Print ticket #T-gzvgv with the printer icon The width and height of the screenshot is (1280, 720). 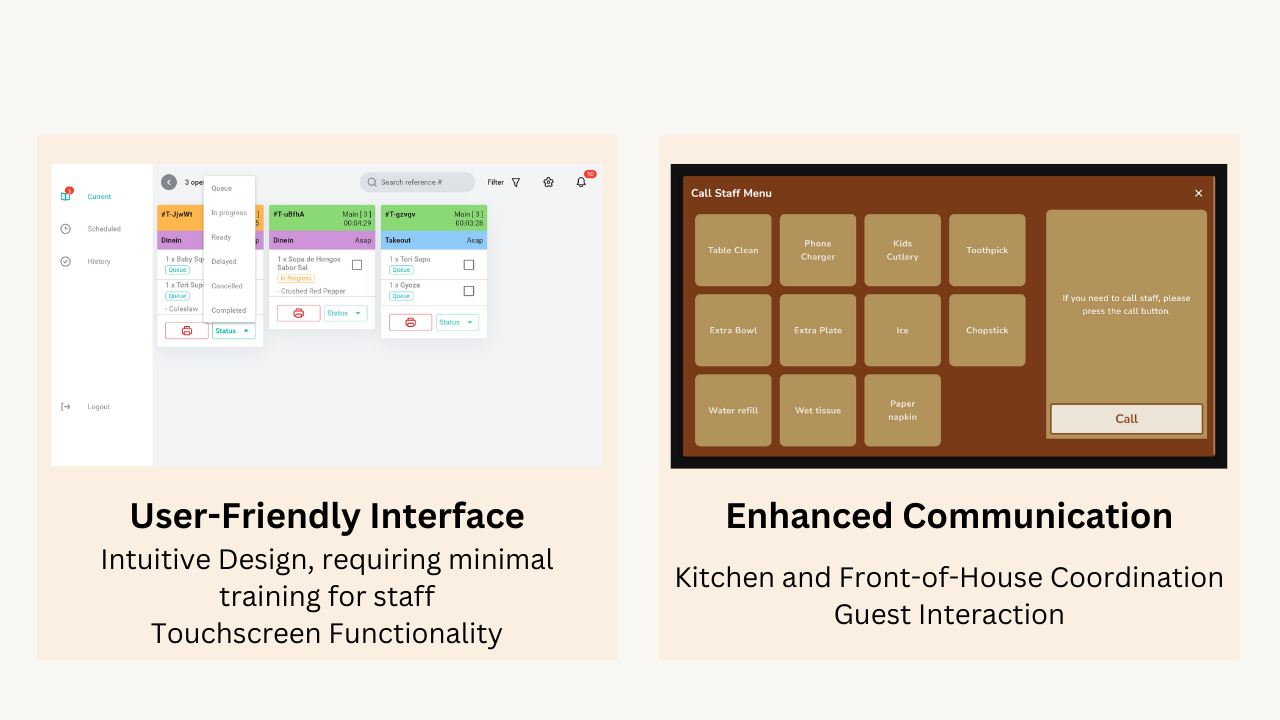[410, 322]
